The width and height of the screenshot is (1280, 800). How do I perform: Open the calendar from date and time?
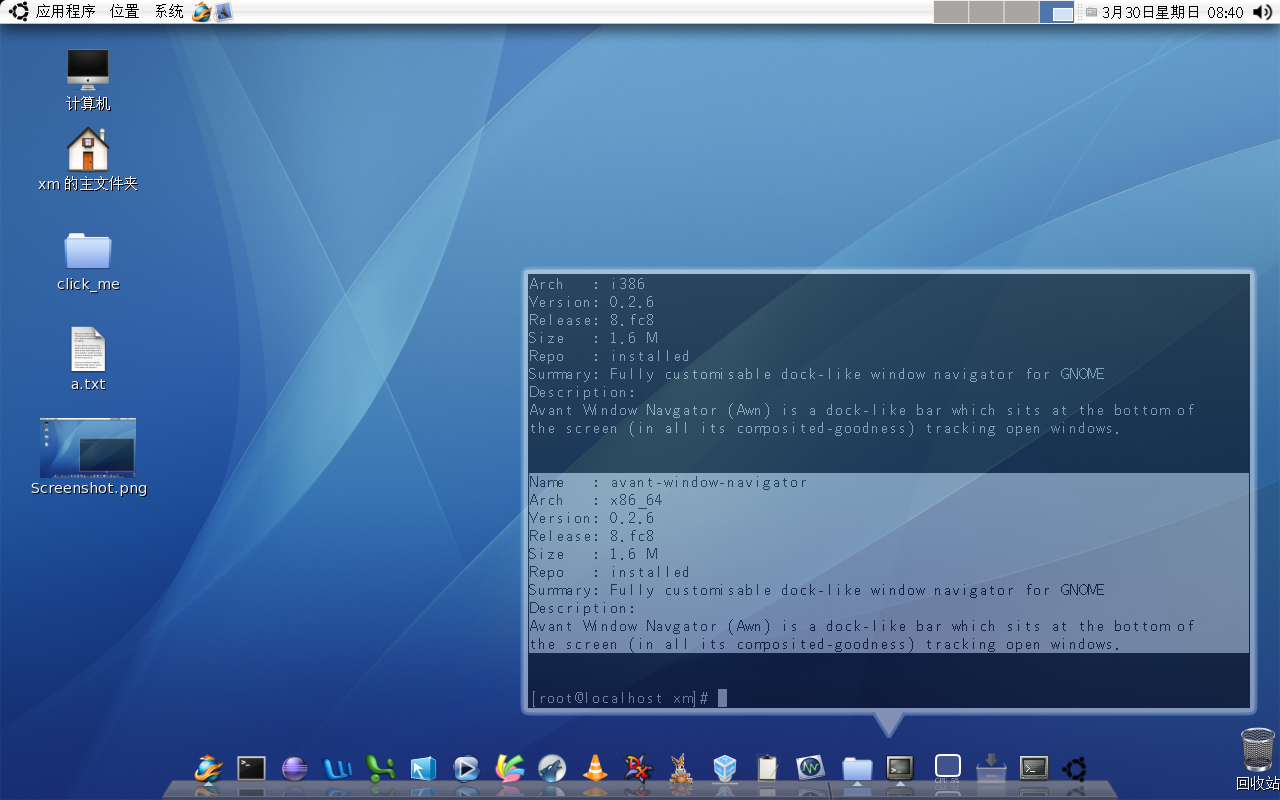(x=1172, y=12)
